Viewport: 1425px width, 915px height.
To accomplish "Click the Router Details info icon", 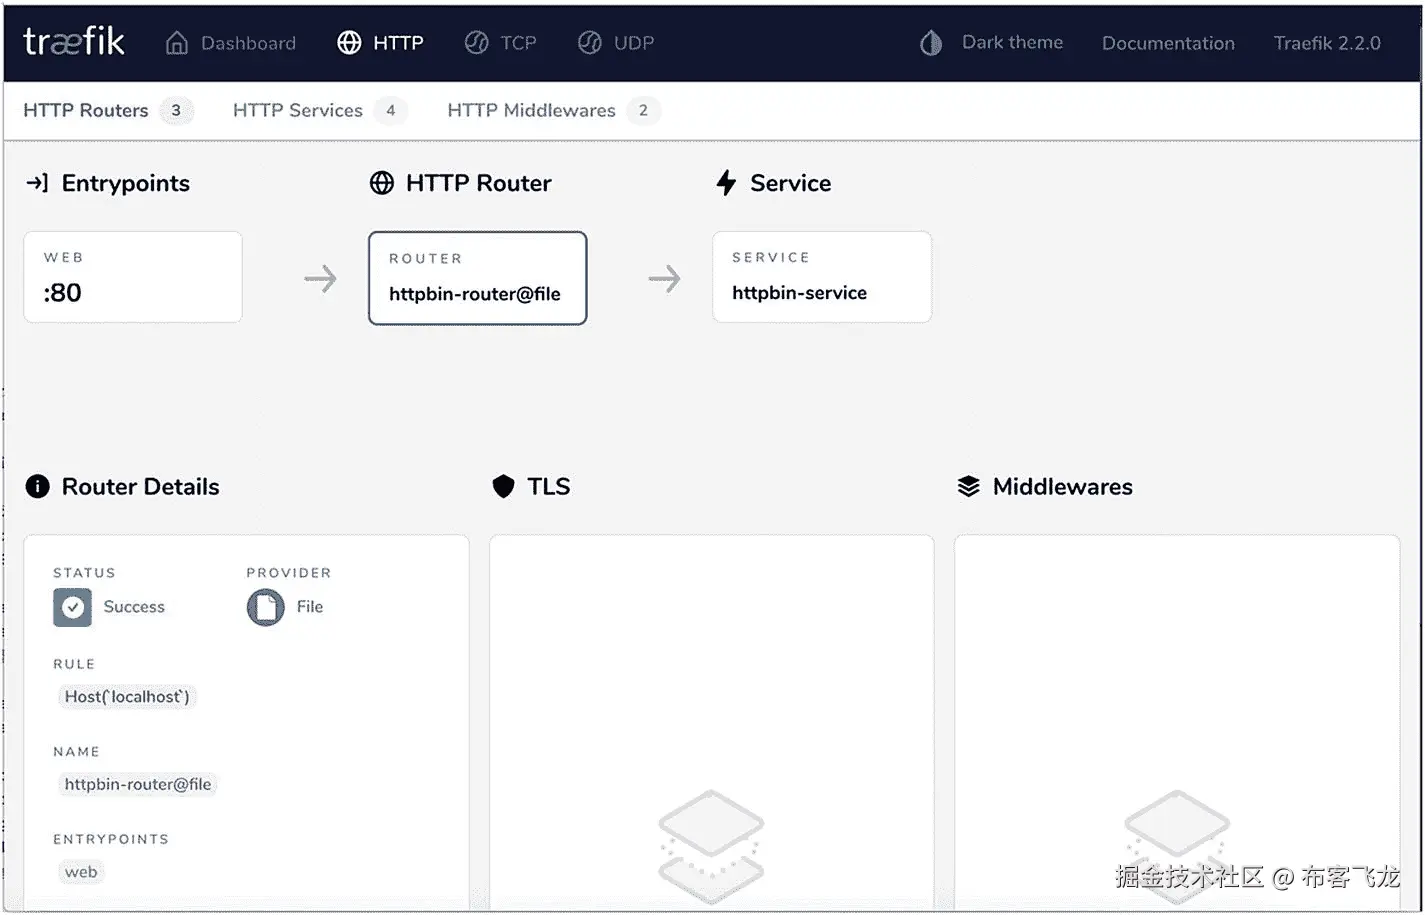I will click(x=37, y=487).
